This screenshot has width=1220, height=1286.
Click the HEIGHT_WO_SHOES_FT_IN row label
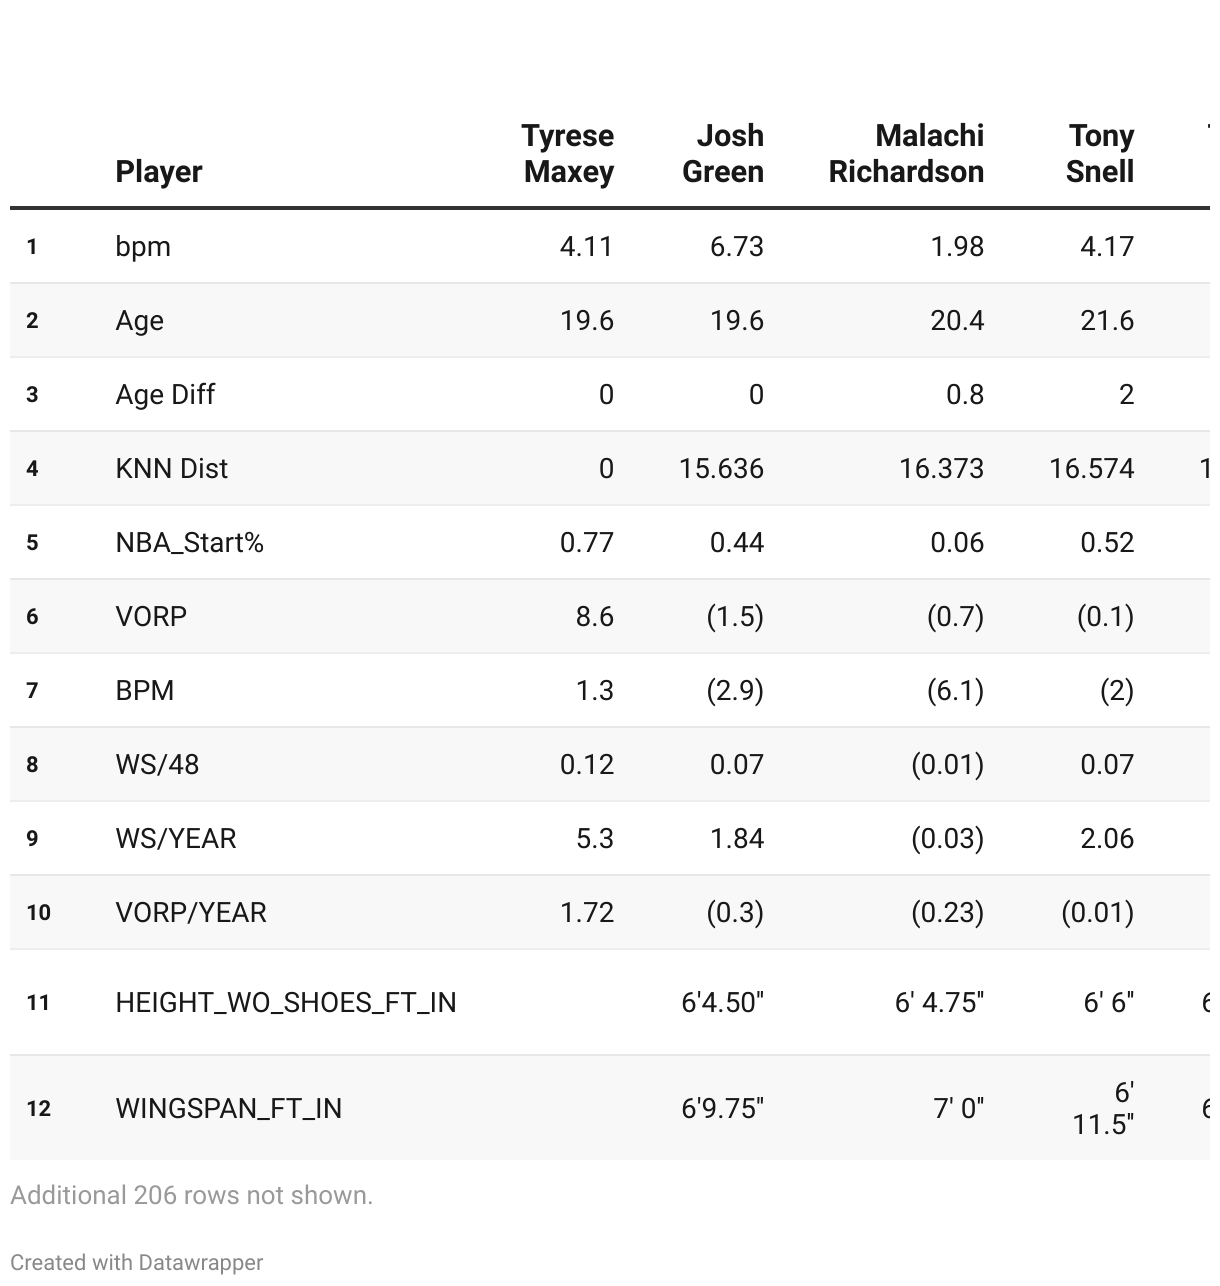pyautogui.click(x=286, y=1003)
